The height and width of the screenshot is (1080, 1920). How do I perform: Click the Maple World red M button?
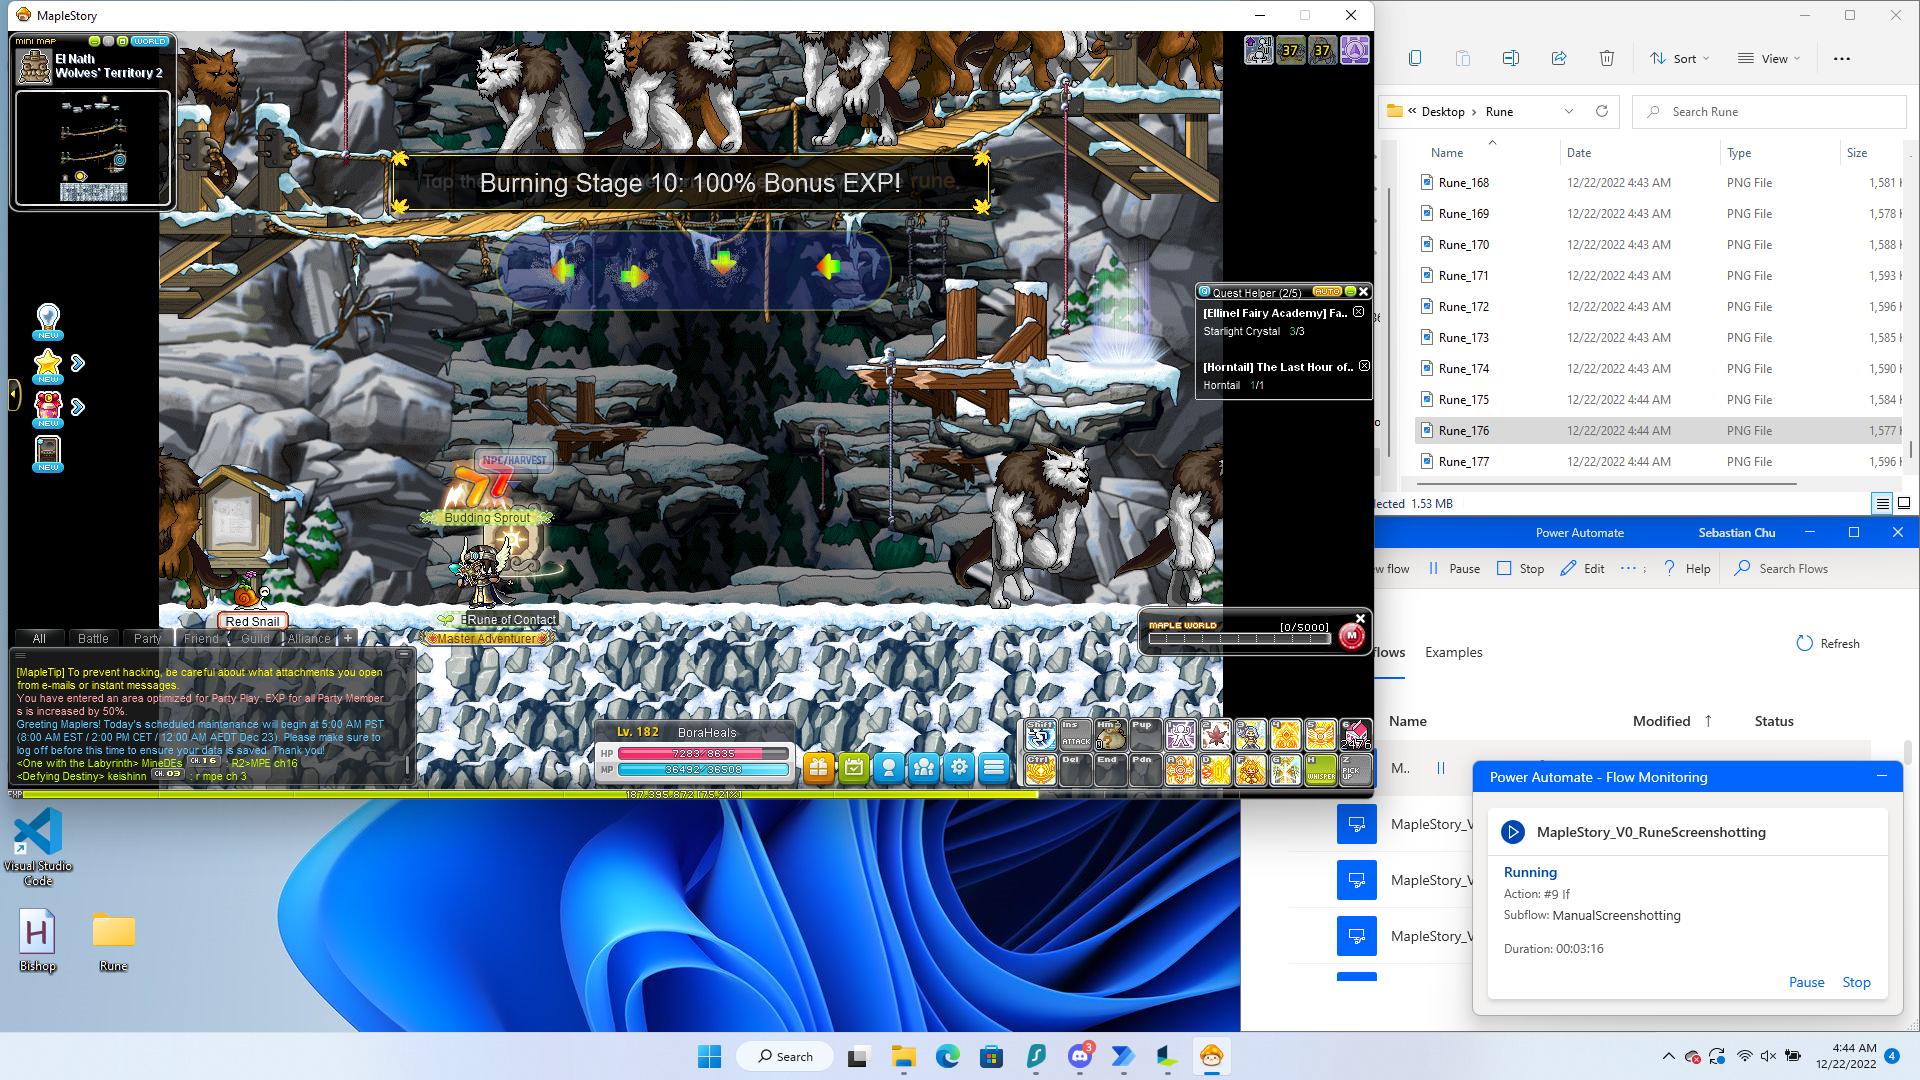(x=1351, y=636)
